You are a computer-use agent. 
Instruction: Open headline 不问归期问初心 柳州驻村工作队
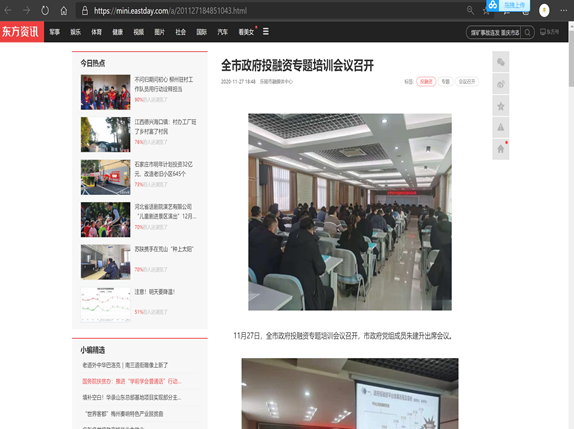(x=164, y=84)
